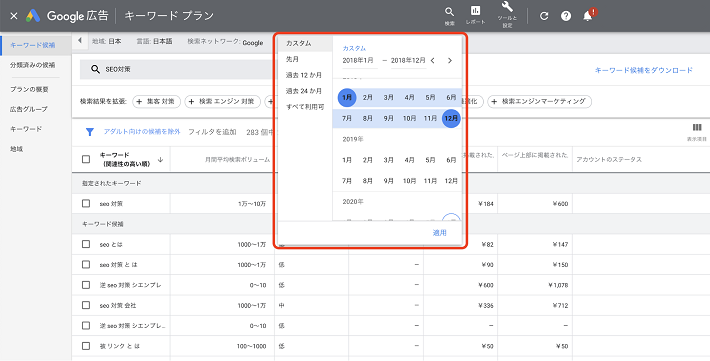710x361 pixels.
Task: Select 10月 in 2019年
Action: (409, 181)
